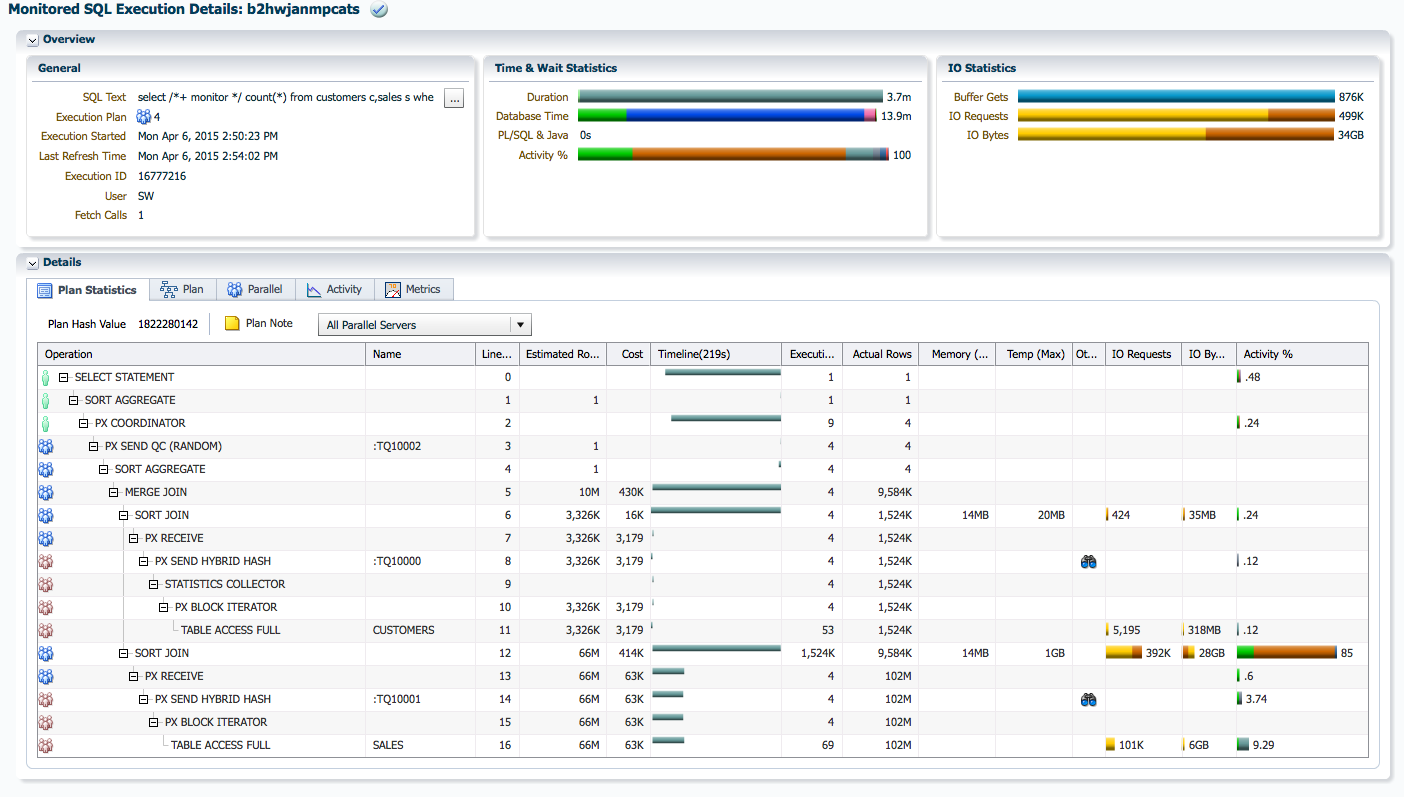The height and width of the screenshot is (797, 1404).
Task: Click the parallel servers icon for MERGE JOIN
Action: pyautogui.click(x=45, y=493)
